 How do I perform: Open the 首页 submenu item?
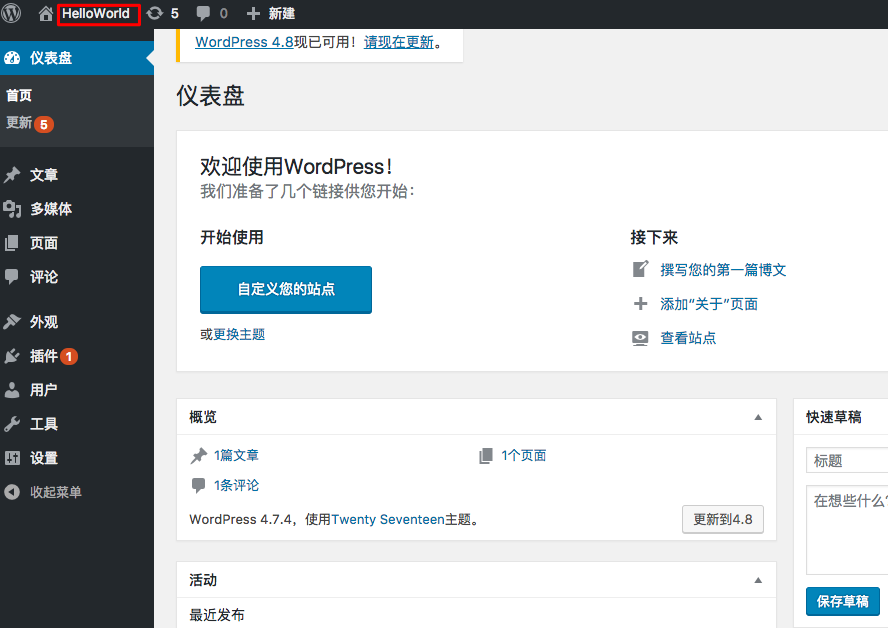pos(19,95)
